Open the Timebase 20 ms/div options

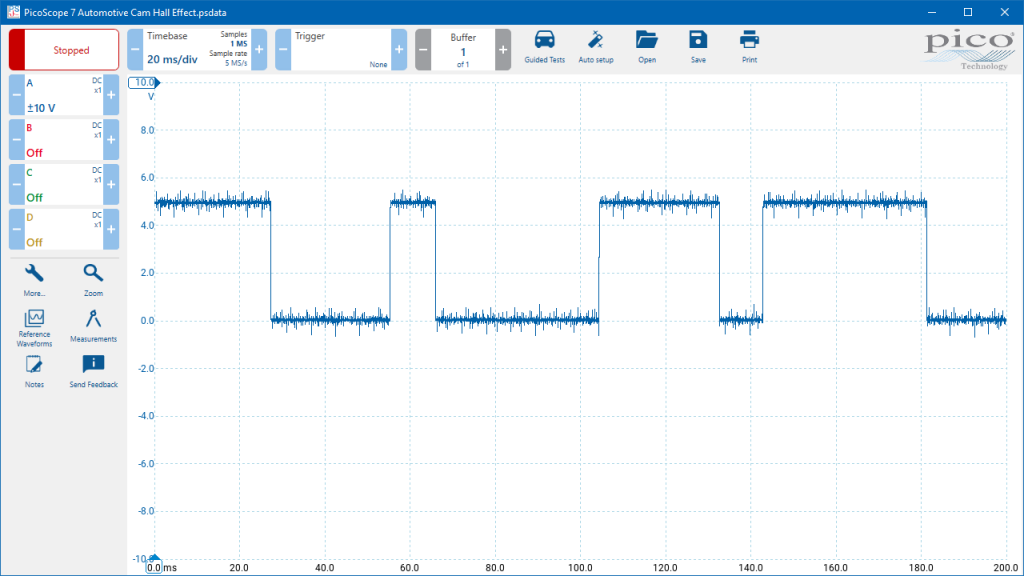(x=197, y=50)
